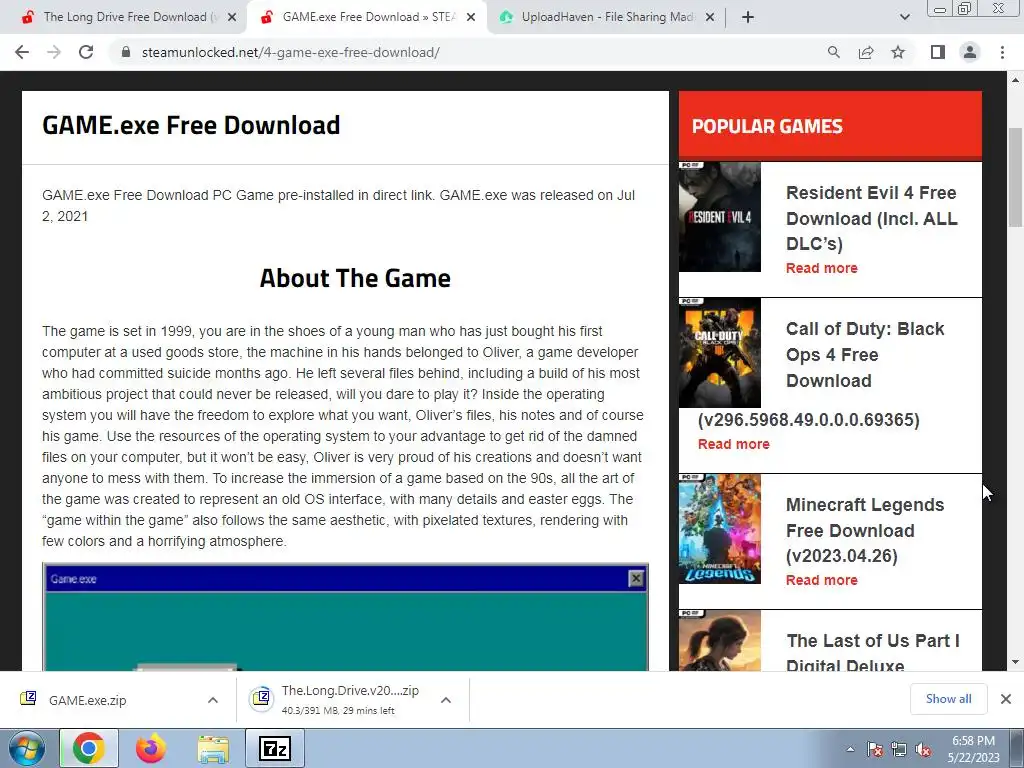Click the About The Game heading
The image size is (1024, 768).
tap(355, 278)
